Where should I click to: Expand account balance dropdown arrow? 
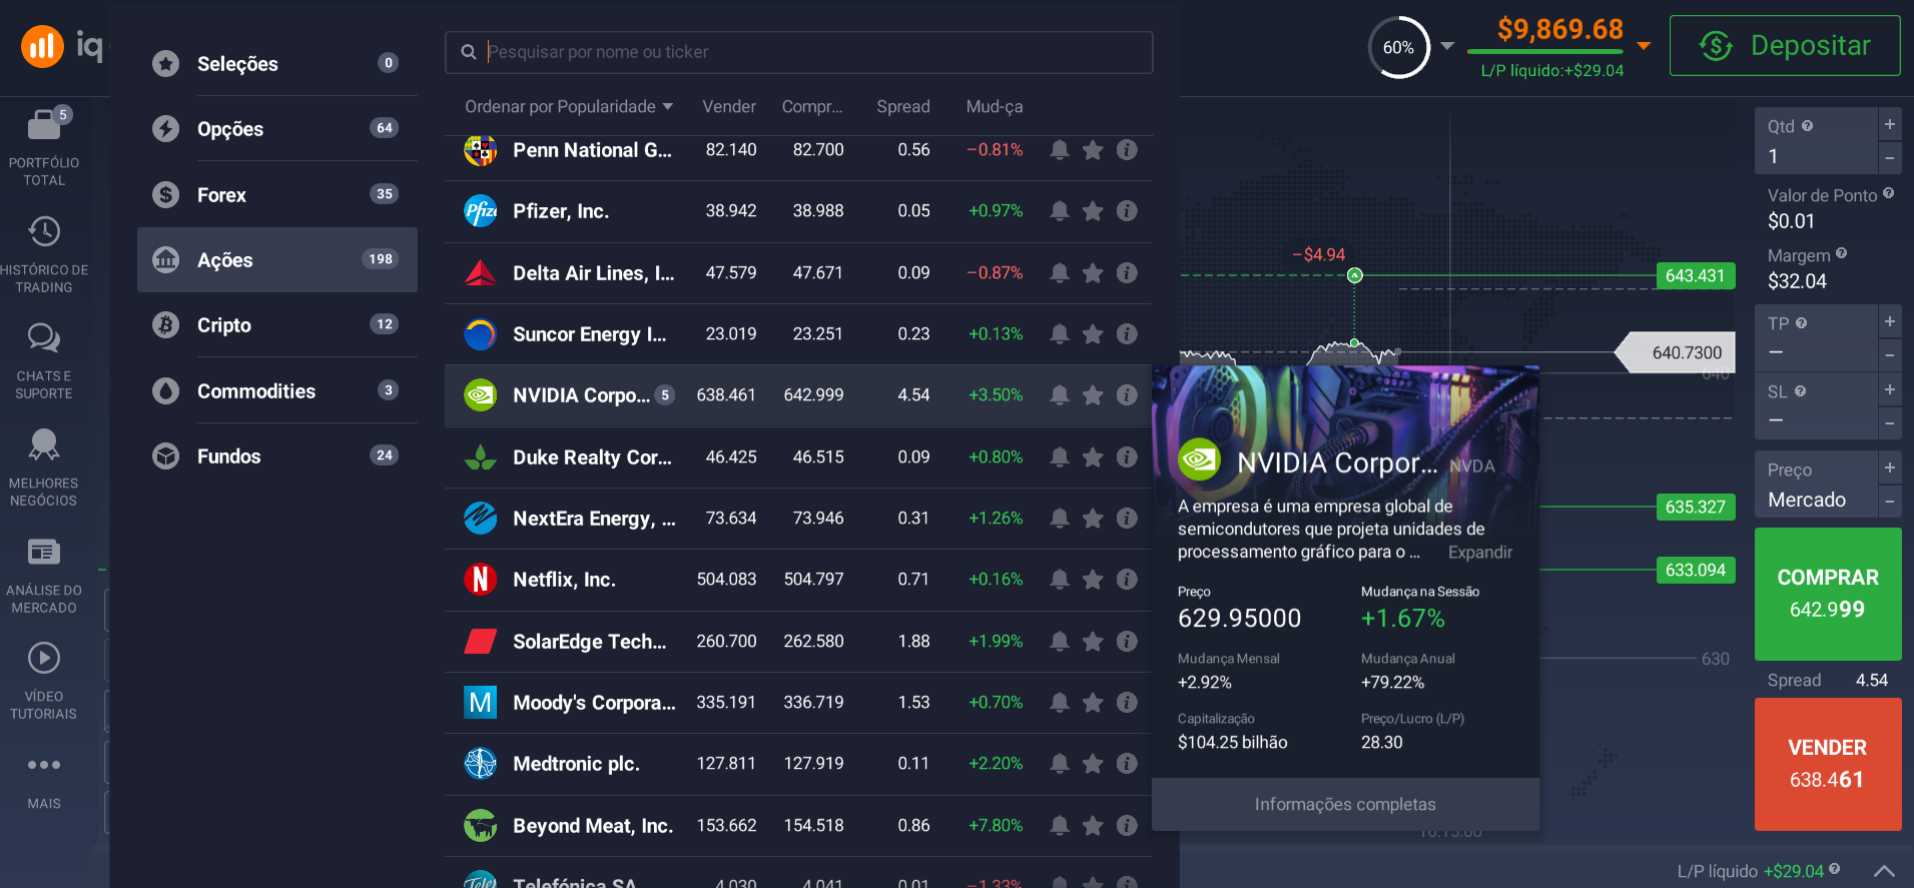tap(1644, 46)
